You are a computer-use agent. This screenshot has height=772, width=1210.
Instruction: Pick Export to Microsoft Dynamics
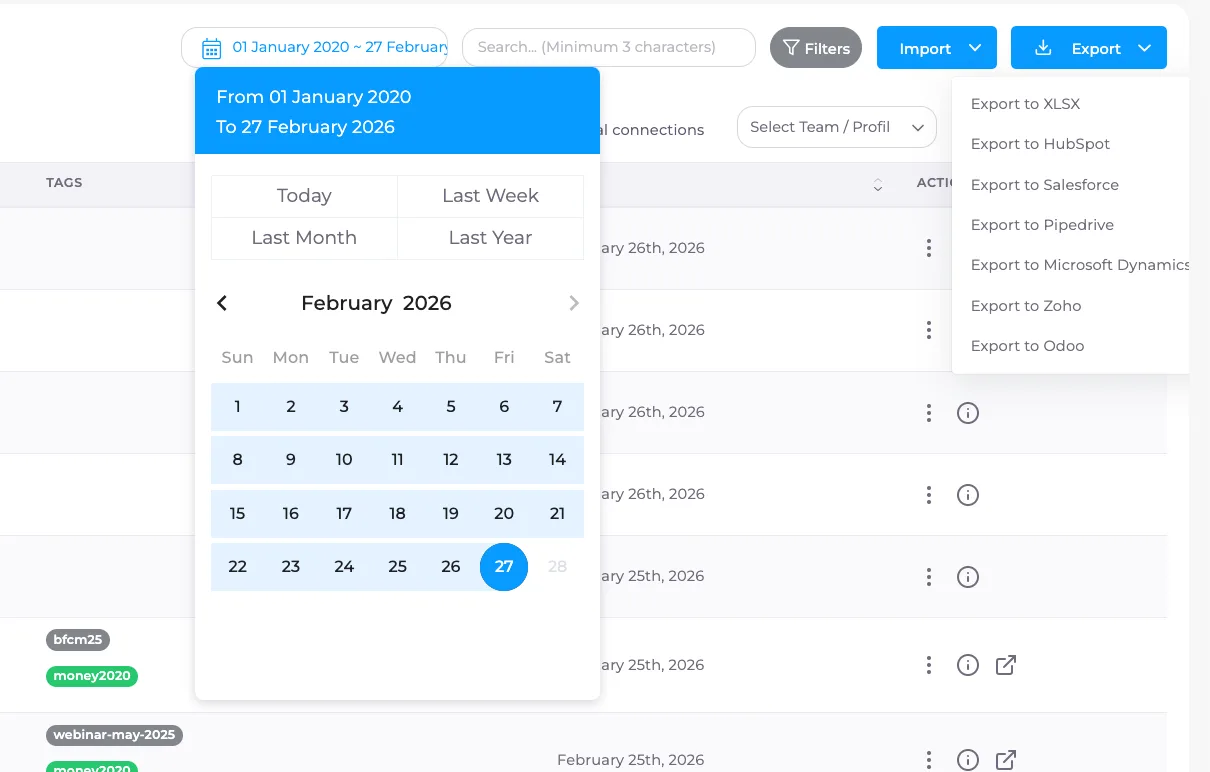click(x=1079, y=265)
